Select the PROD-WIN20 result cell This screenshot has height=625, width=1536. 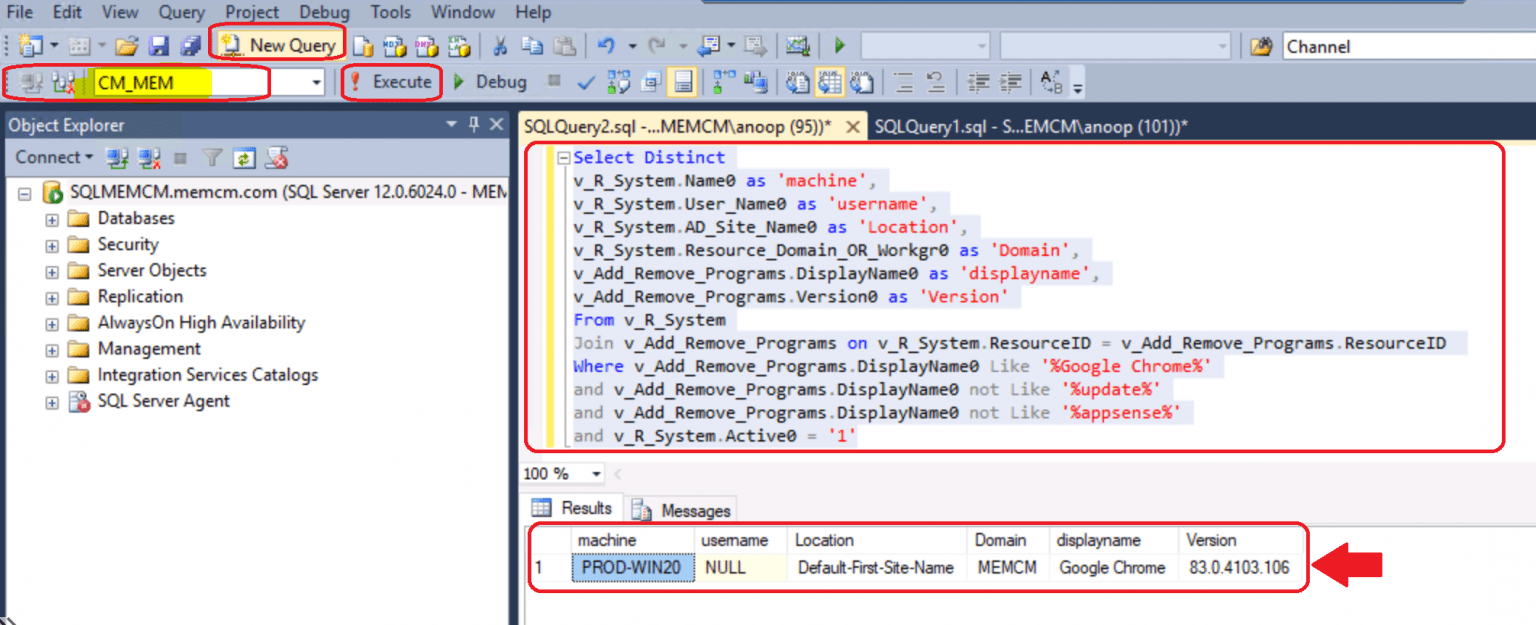633,568
